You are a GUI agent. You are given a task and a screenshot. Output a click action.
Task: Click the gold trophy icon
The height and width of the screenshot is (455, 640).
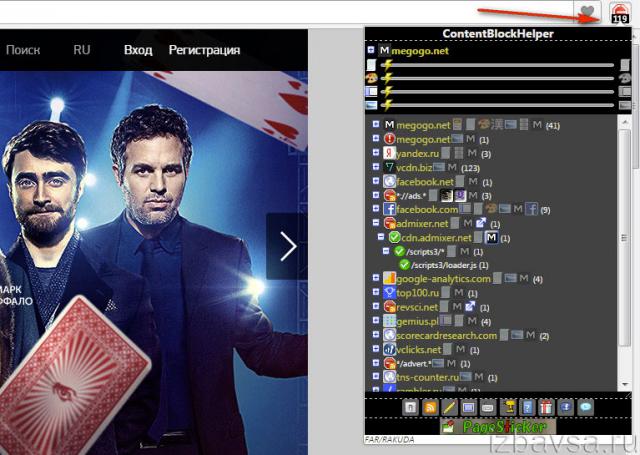pyautogui.click(x=508, y=407)
